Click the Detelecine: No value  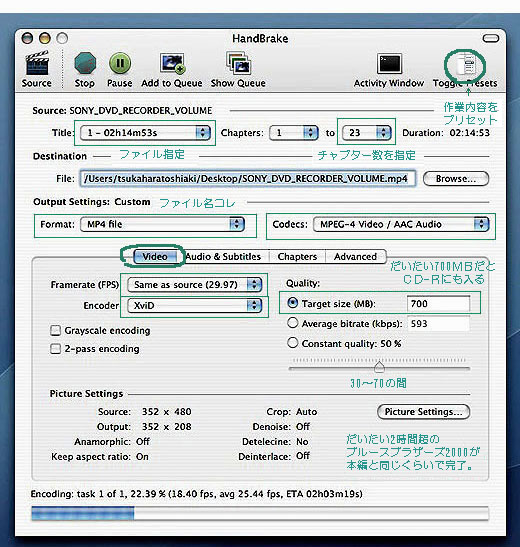pyautogui.click(x=302, y=442)
